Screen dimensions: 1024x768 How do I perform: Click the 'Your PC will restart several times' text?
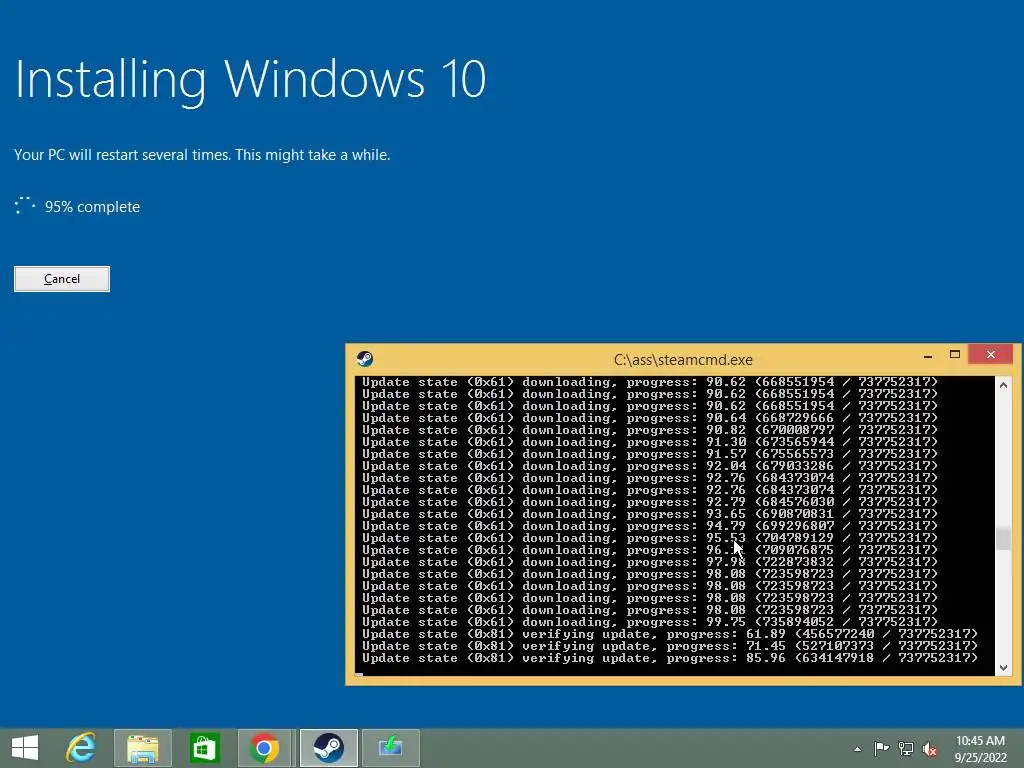202,155
